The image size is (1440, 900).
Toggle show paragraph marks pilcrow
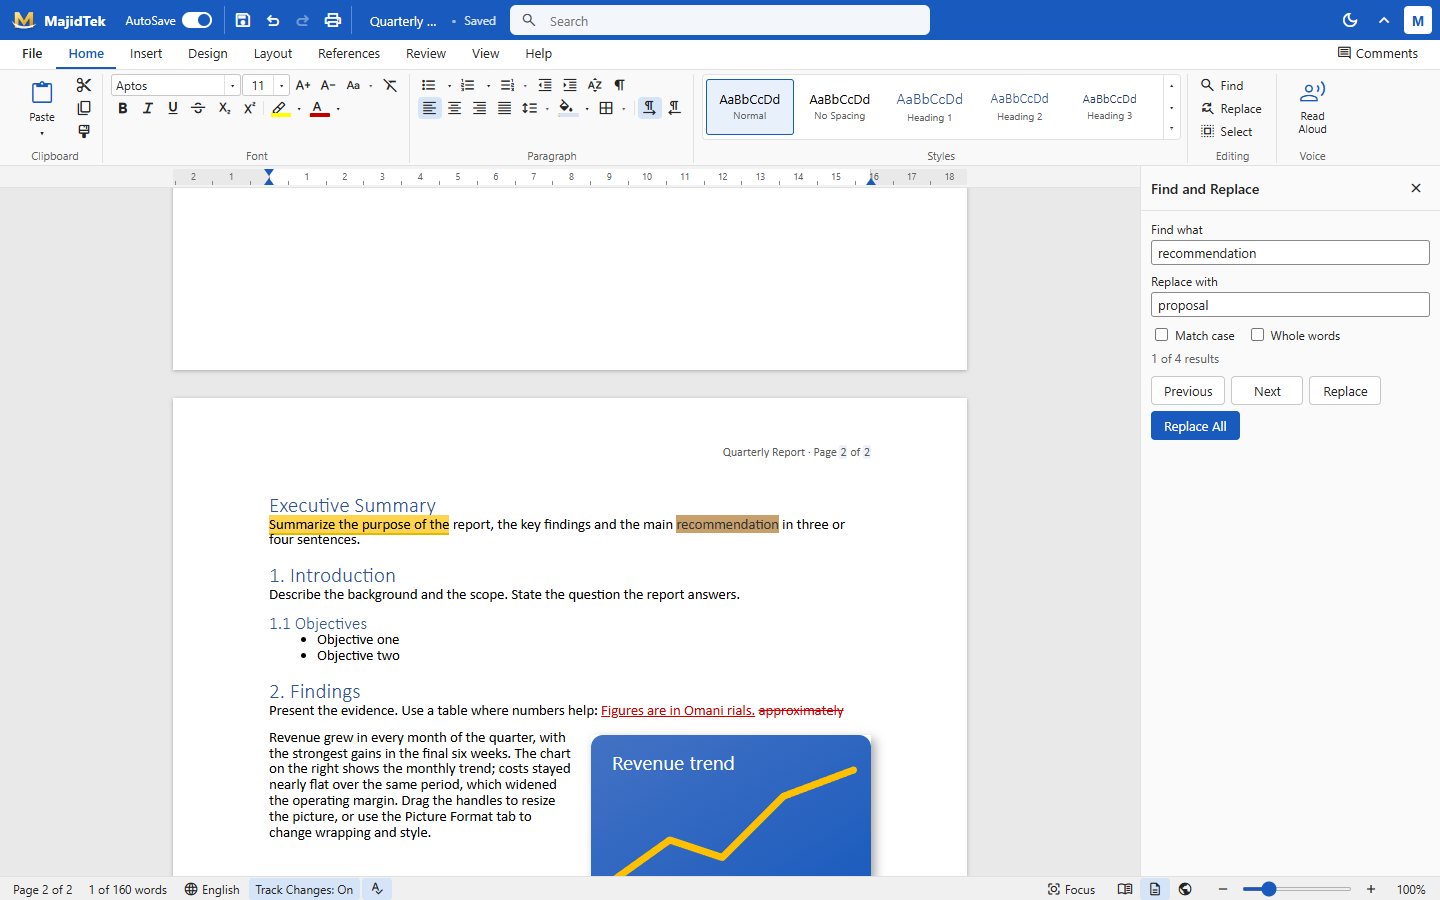point(620,85)
